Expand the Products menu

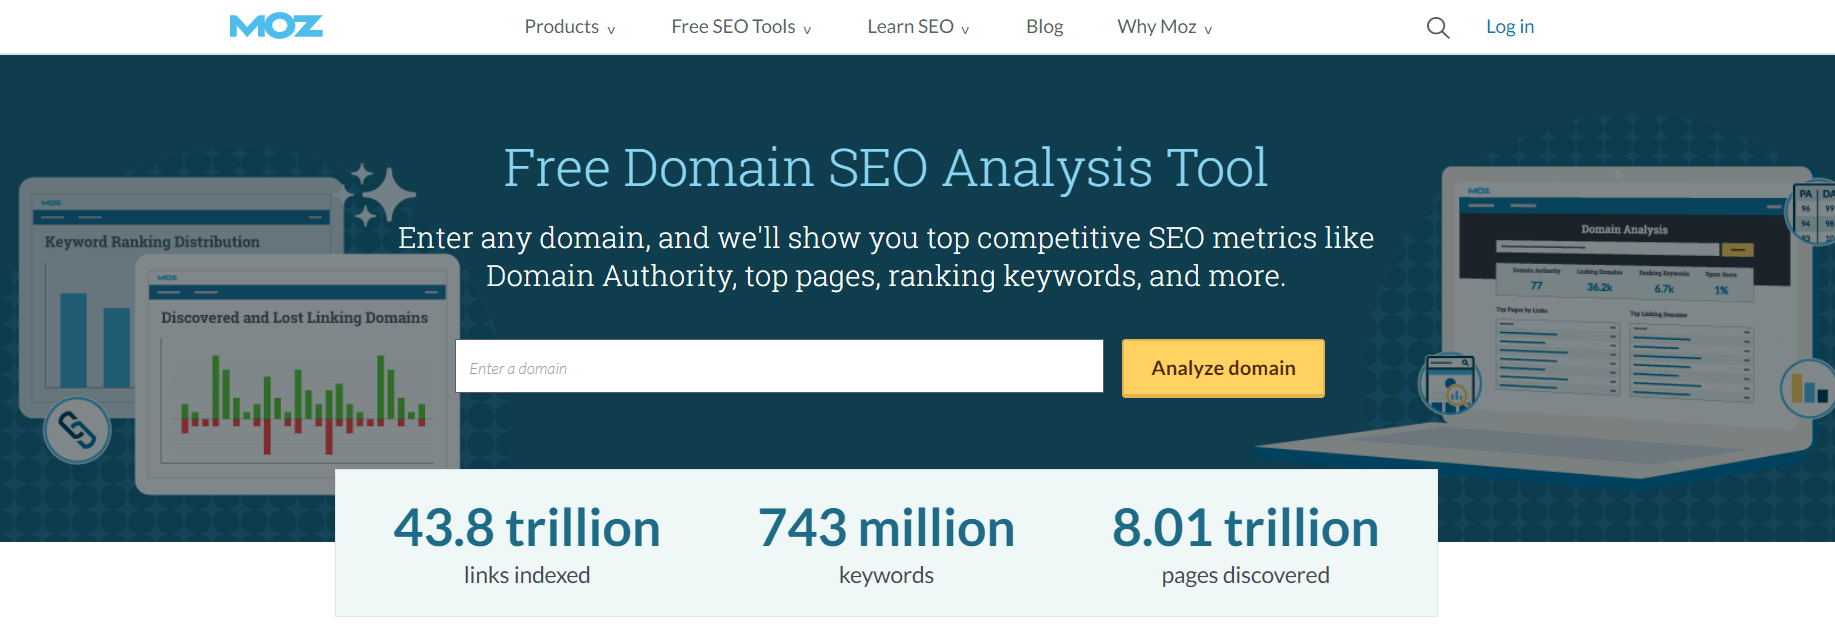pyautogui.click(x=570, y=27)
